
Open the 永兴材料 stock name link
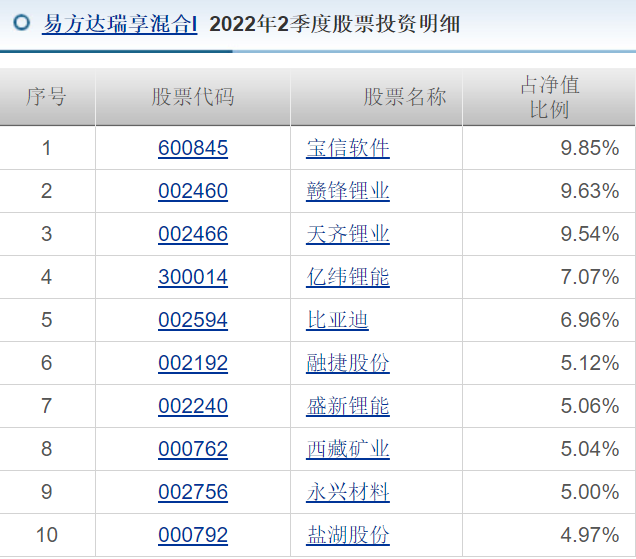tap(348, 492)
